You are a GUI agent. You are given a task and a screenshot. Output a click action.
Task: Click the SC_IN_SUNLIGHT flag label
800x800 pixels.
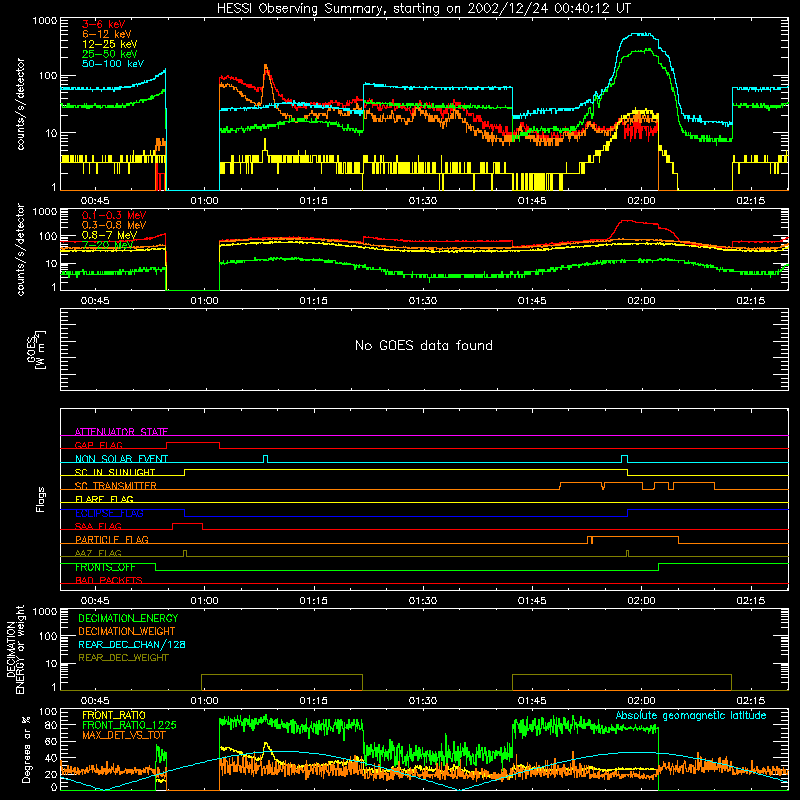(x=115, y=472)
